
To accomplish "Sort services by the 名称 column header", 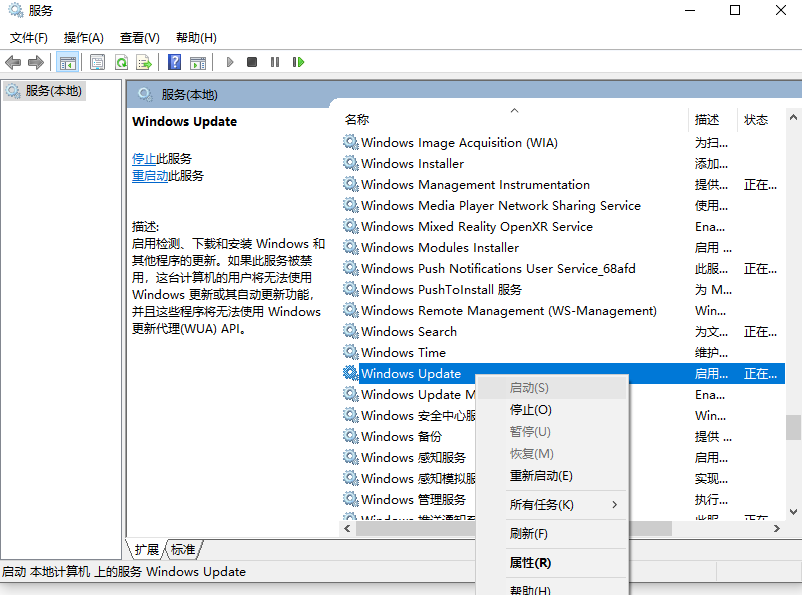I will point(357,120).
